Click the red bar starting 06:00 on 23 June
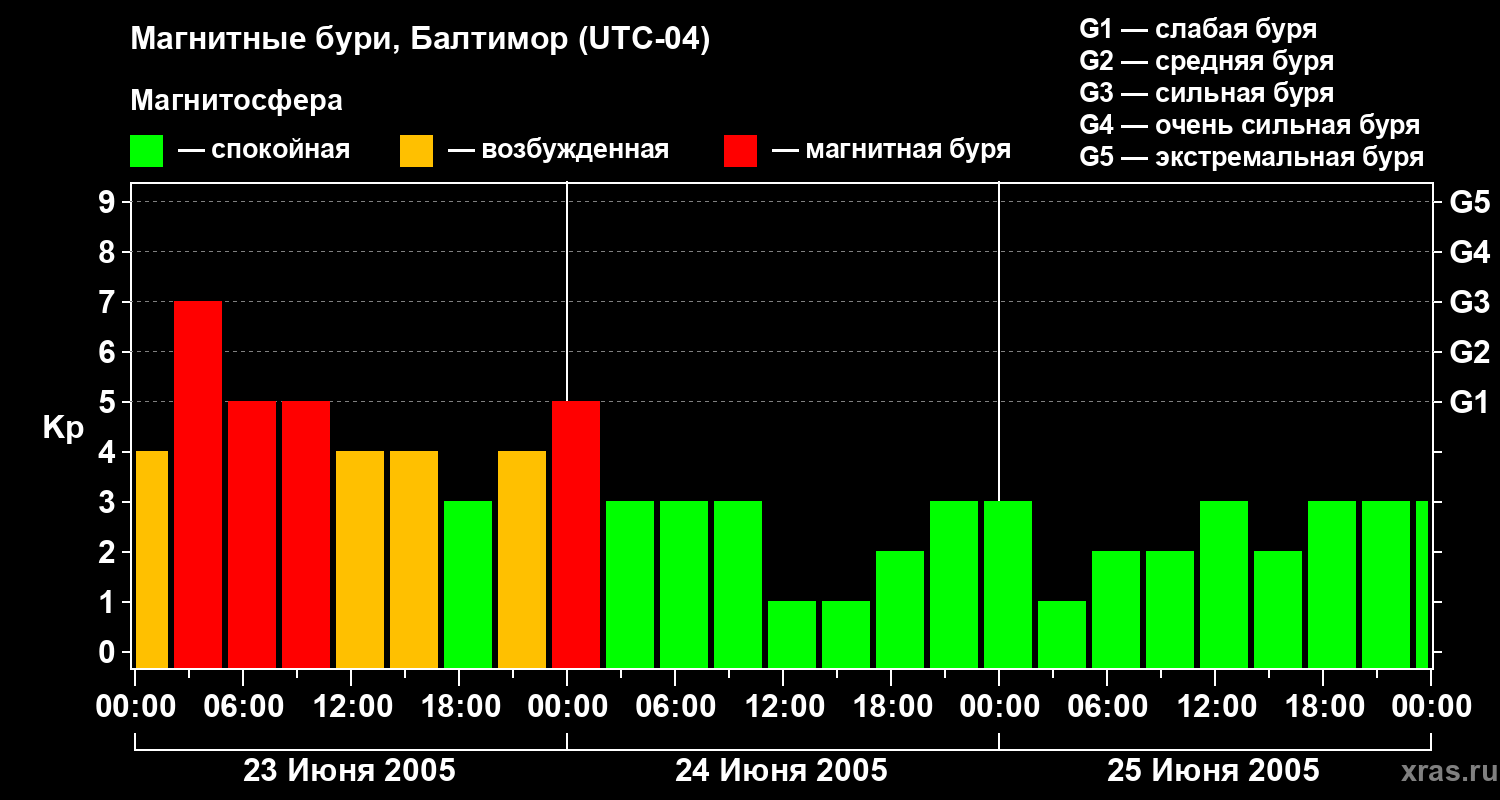This screenshot has width=1500, height=800. (x=252, y=534)
